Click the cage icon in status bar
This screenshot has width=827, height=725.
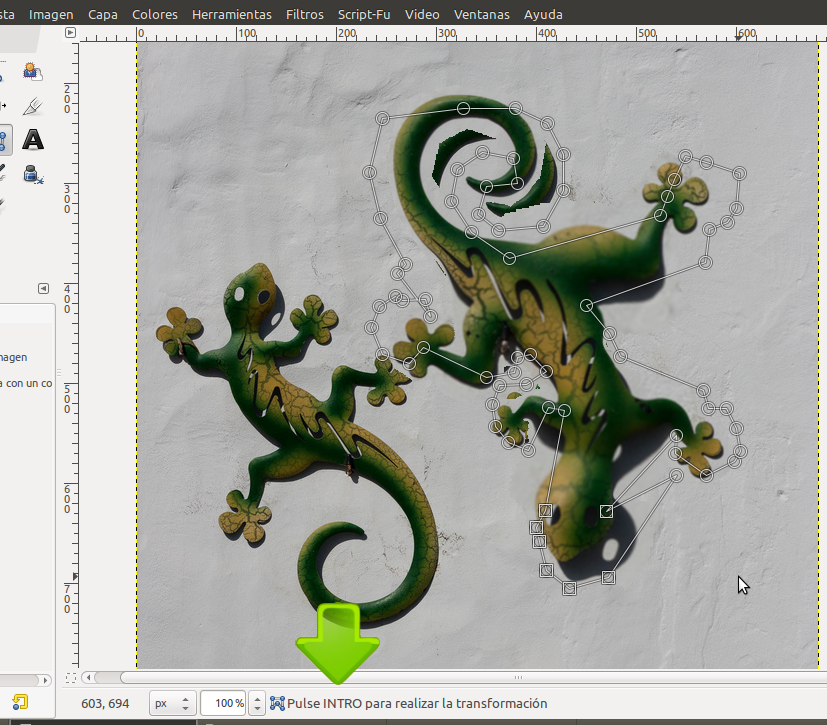pyautogui.click(x=277, y=703)
